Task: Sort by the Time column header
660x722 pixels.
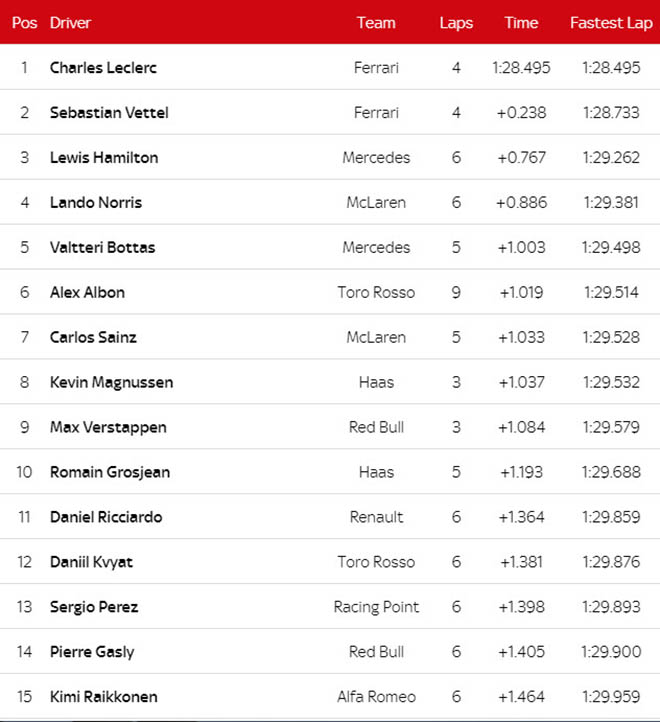Action: tap(521, 22)
